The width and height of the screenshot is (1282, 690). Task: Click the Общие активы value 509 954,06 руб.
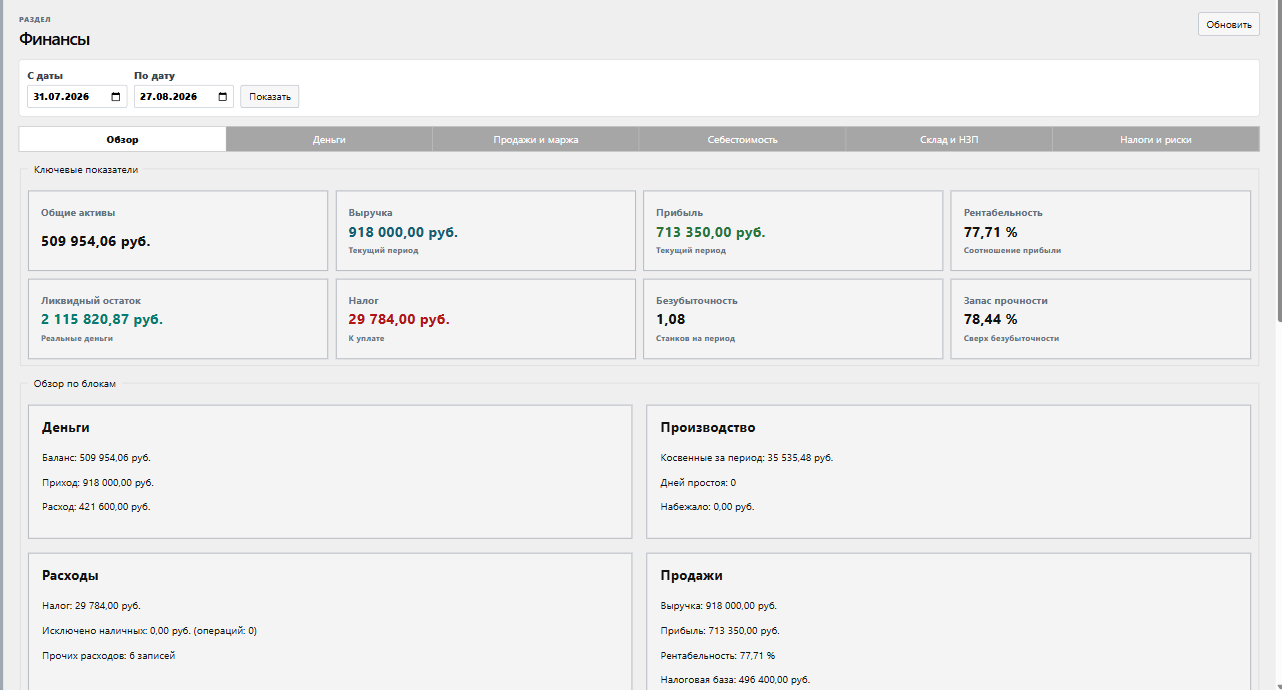click(x=96, y=241)
